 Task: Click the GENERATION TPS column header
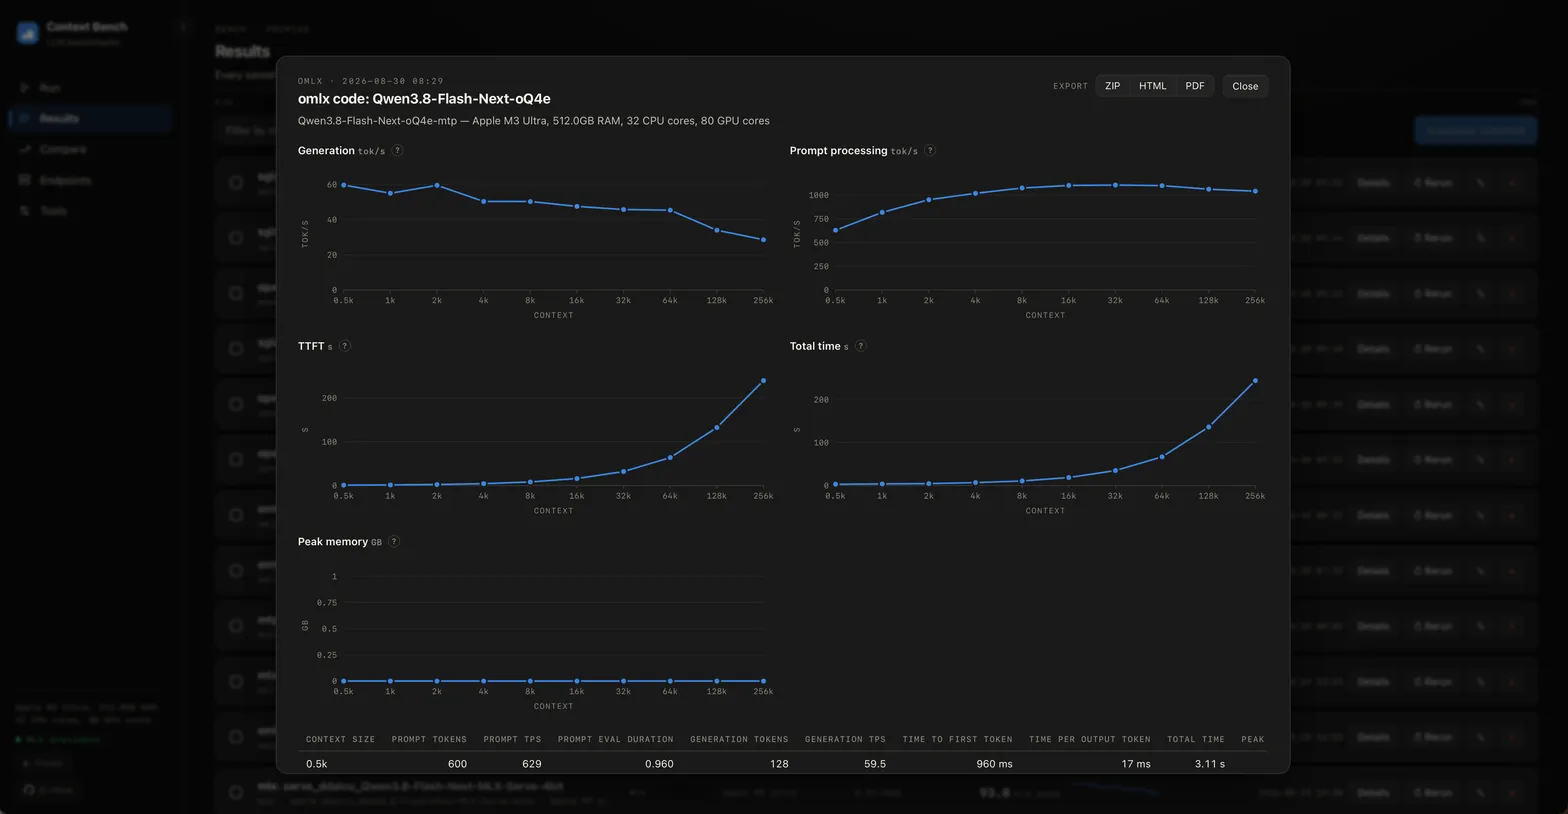[x=845, y=739]
